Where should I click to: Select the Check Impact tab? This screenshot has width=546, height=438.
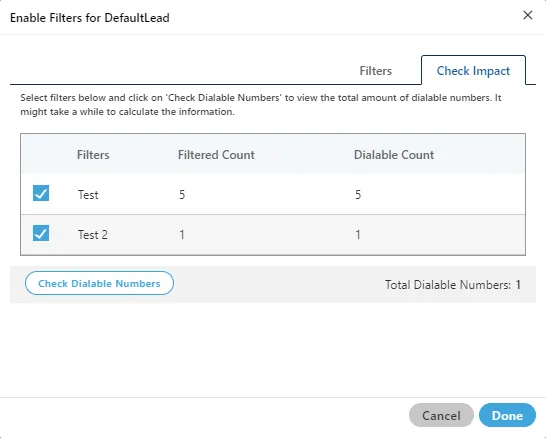473,71
